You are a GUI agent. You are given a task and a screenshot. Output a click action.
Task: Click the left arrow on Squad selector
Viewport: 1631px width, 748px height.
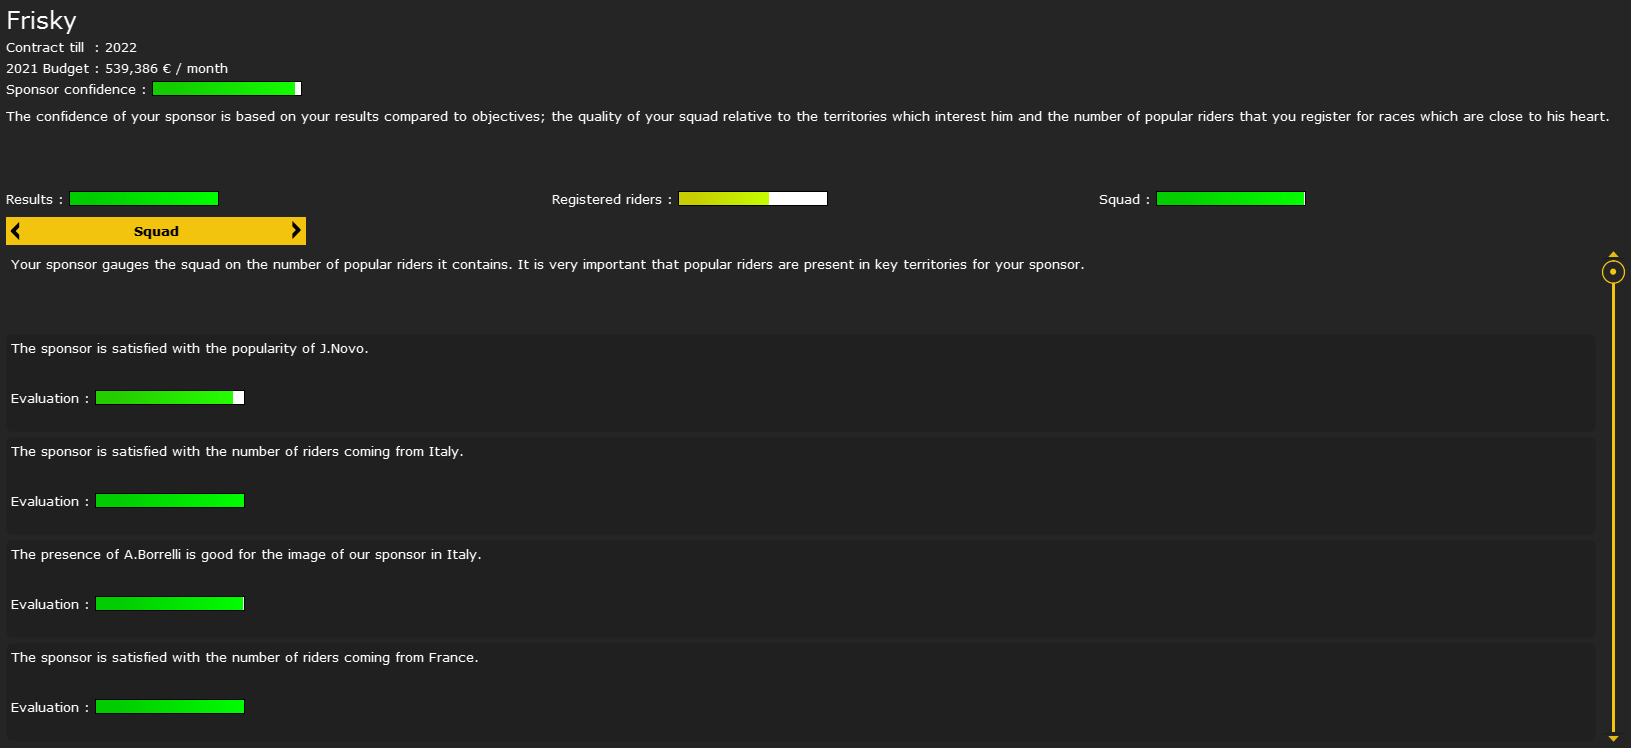(x=16, y=231)
